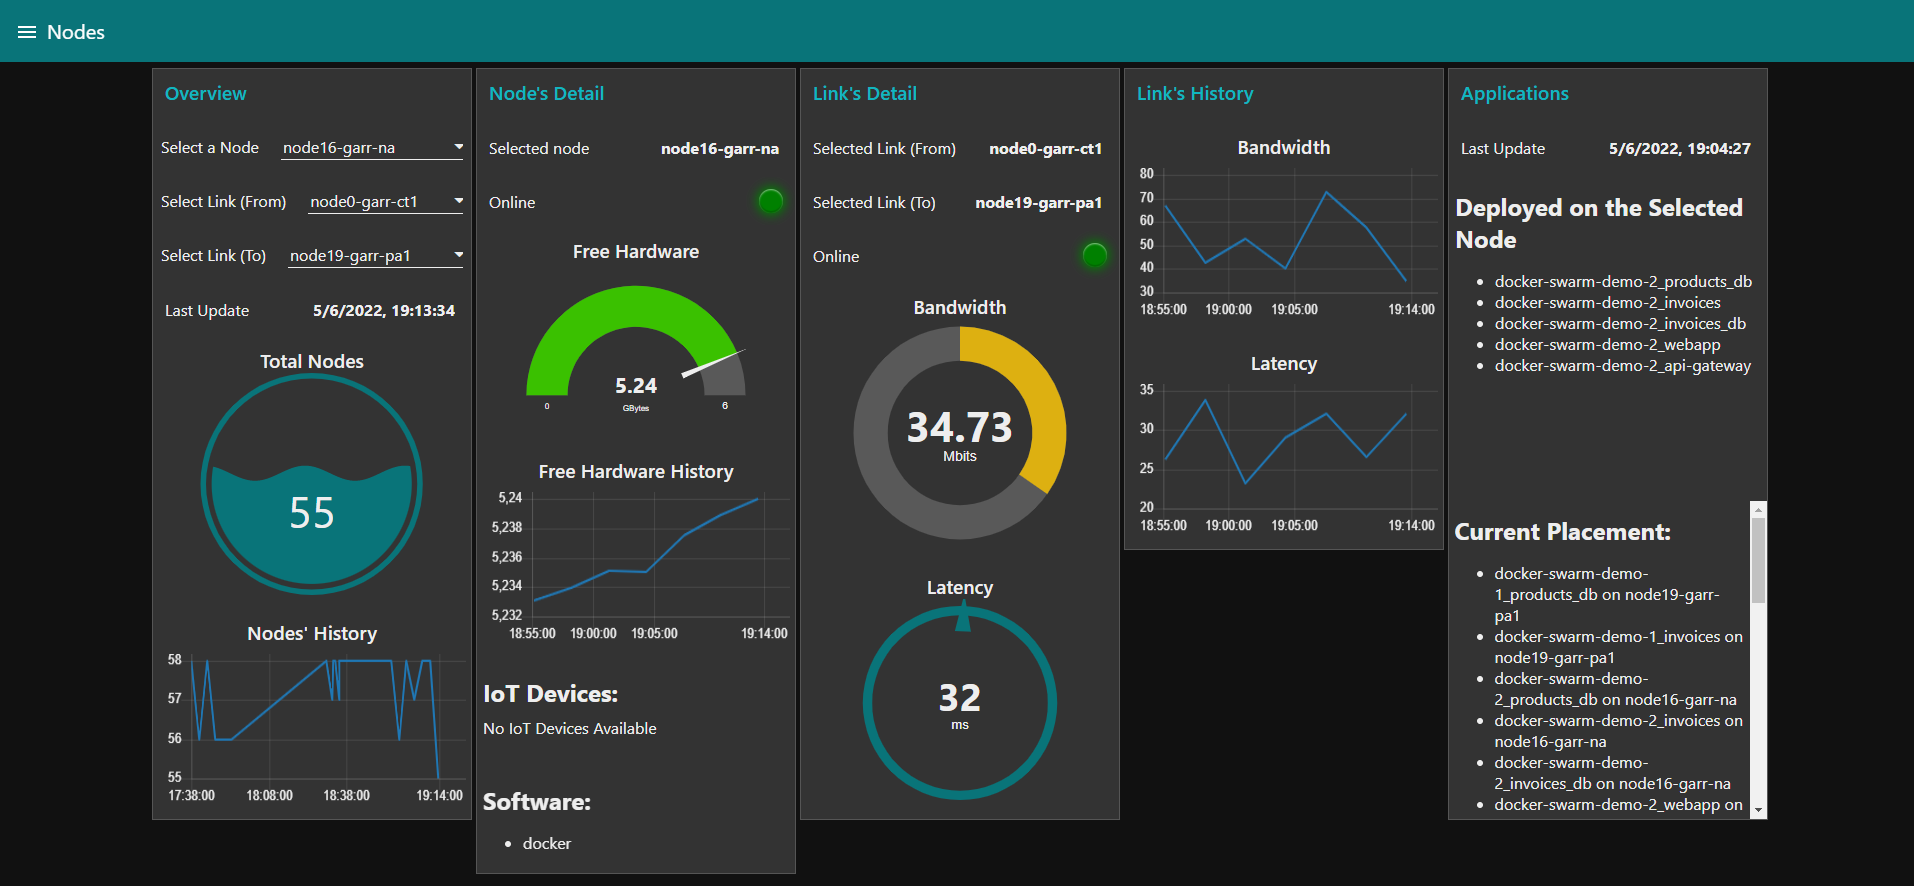Image resolution: width=1914 pixels, height=886 pixels.
Task: Click the Software heading
Action: [537, 802]
